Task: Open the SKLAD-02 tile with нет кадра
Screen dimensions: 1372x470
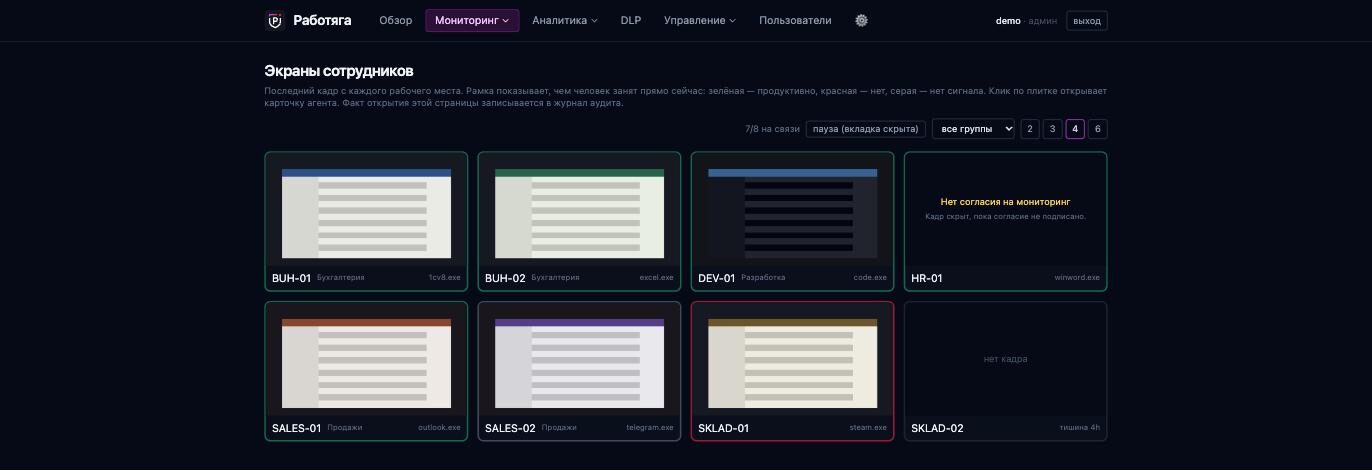Action: coord(1005,371)
